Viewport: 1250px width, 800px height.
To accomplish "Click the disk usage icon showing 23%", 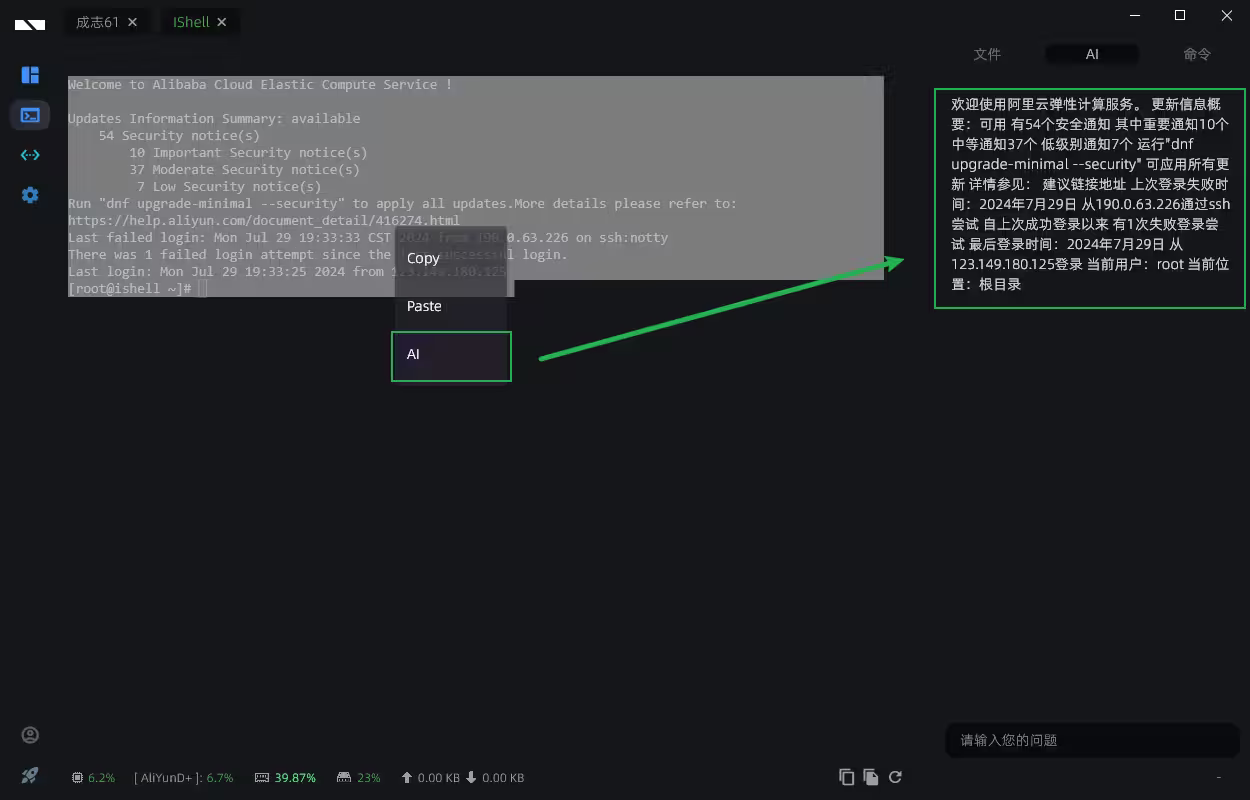I will click(344, 777).
